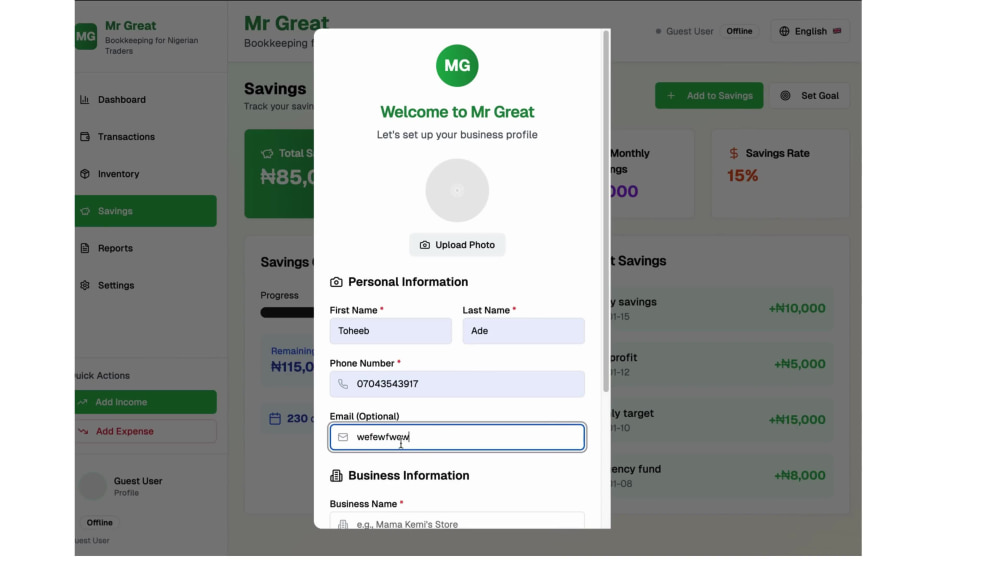Open the Dashboard menu item
The height and width of the screenshot is (563, 1000).
click(x=146, y=99)
